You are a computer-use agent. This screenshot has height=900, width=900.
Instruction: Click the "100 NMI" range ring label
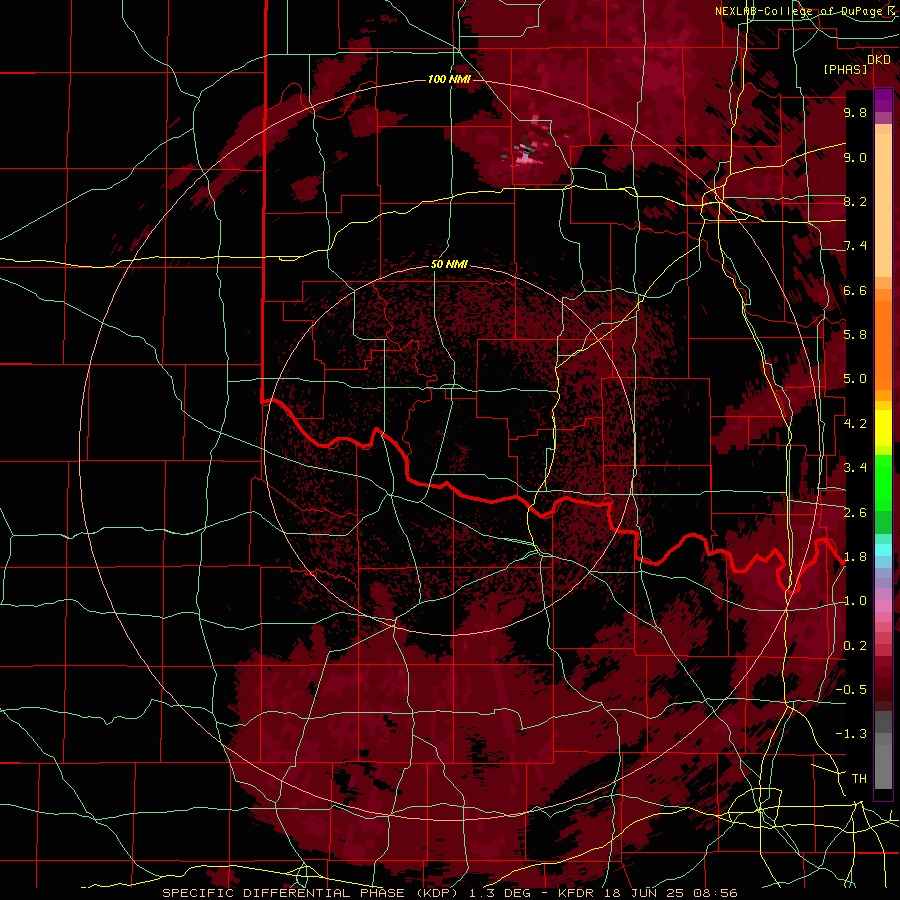click(449, 79)
